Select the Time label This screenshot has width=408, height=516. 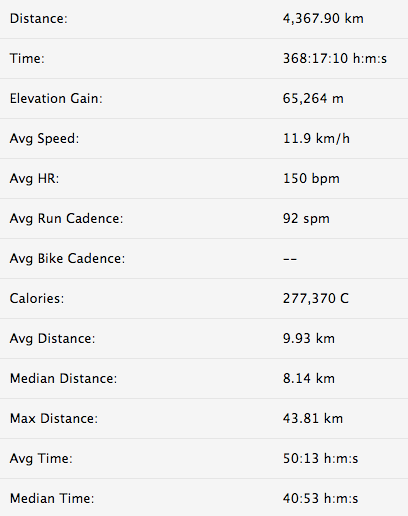click(27, 58)
